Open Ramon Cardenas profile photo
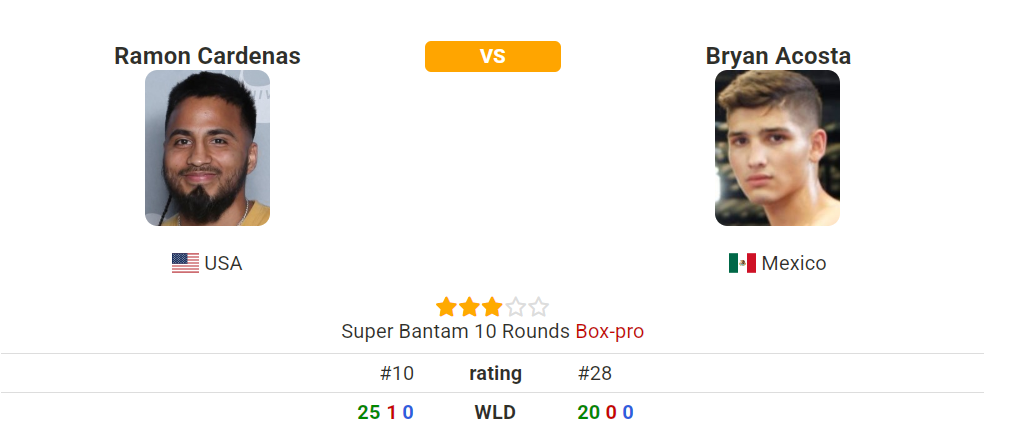The width and height of the screenshot is (1017, 428). pyautogui.click(x=207, y=148)
